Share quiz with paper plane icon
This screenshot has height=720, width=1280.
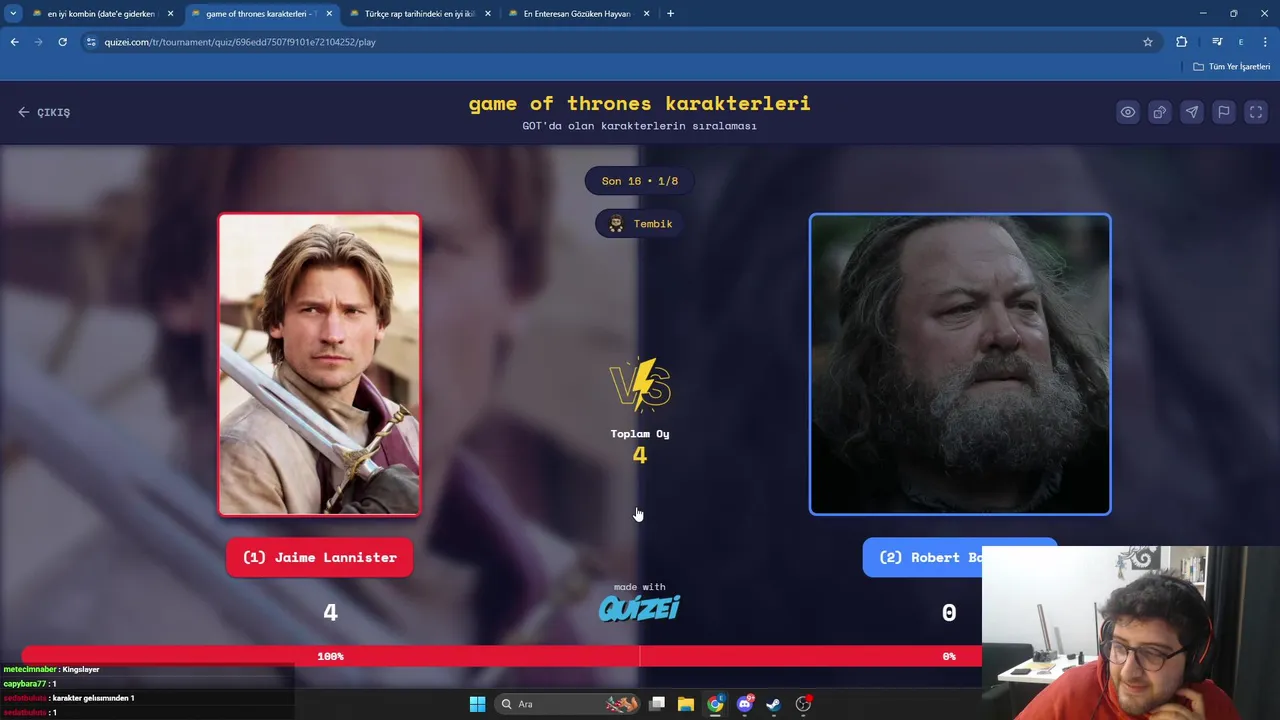pyautogui.click(x=1192, y=112)
